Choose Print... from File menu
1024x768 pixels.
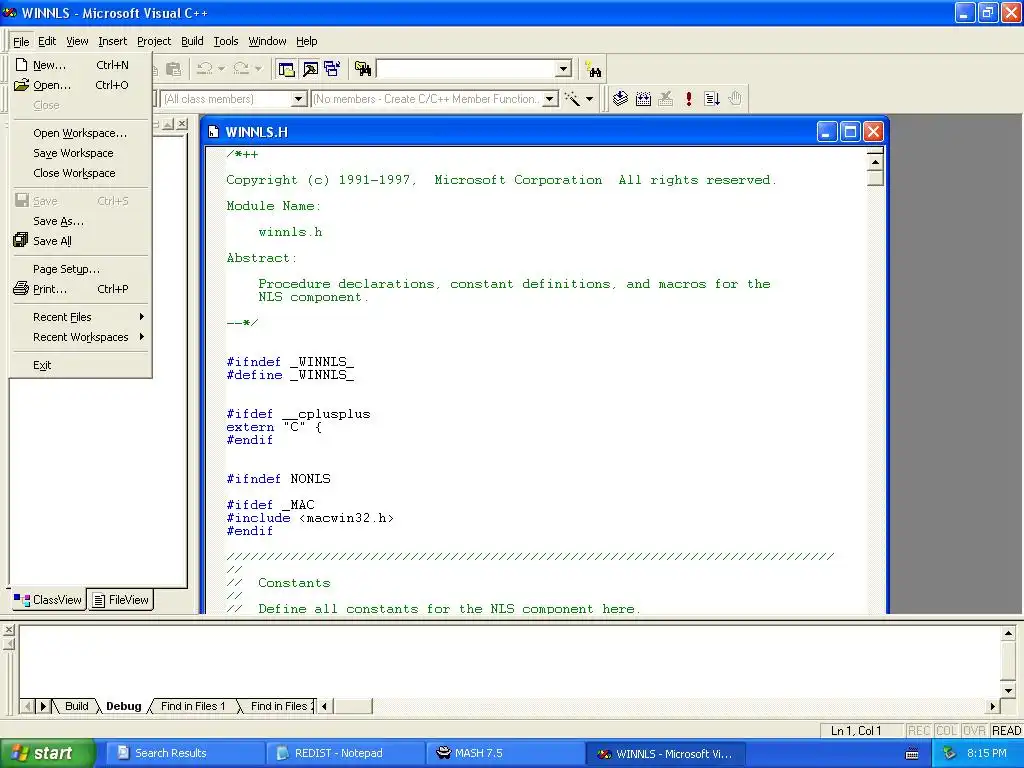click(81, 289)
